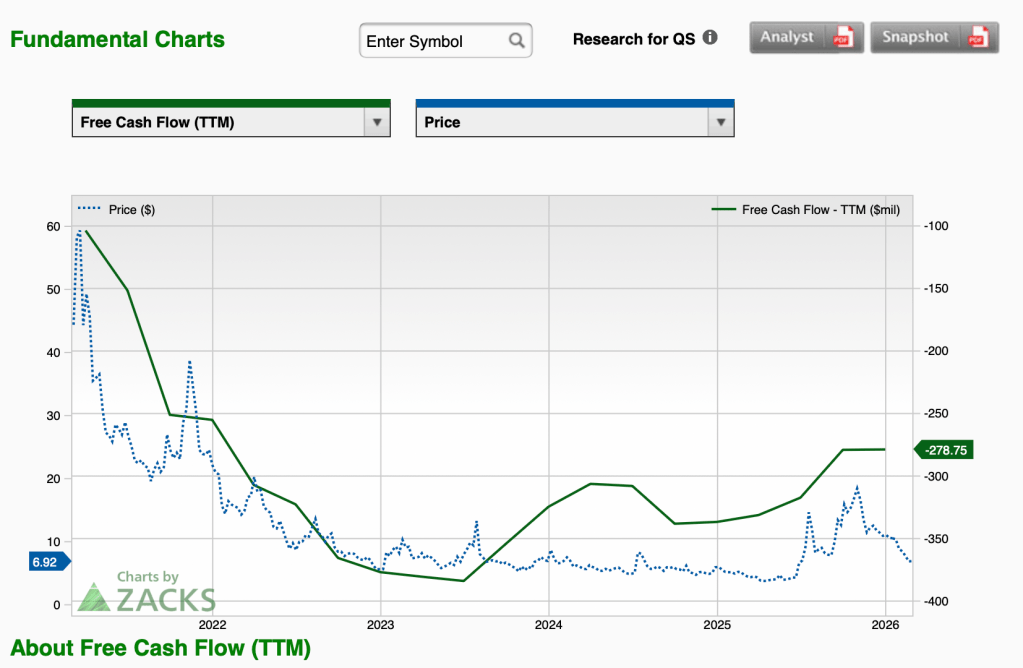The width and height of the screenshot is (1023, 668).
Task: Click the PDF icon on the Snapshot button
Action: tap(977, 37)
